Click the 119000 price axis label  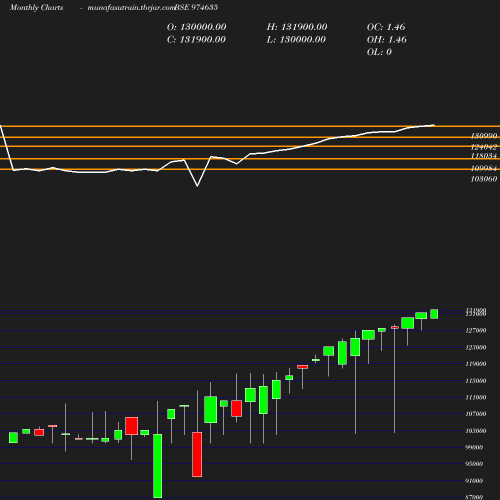[476, 364]
